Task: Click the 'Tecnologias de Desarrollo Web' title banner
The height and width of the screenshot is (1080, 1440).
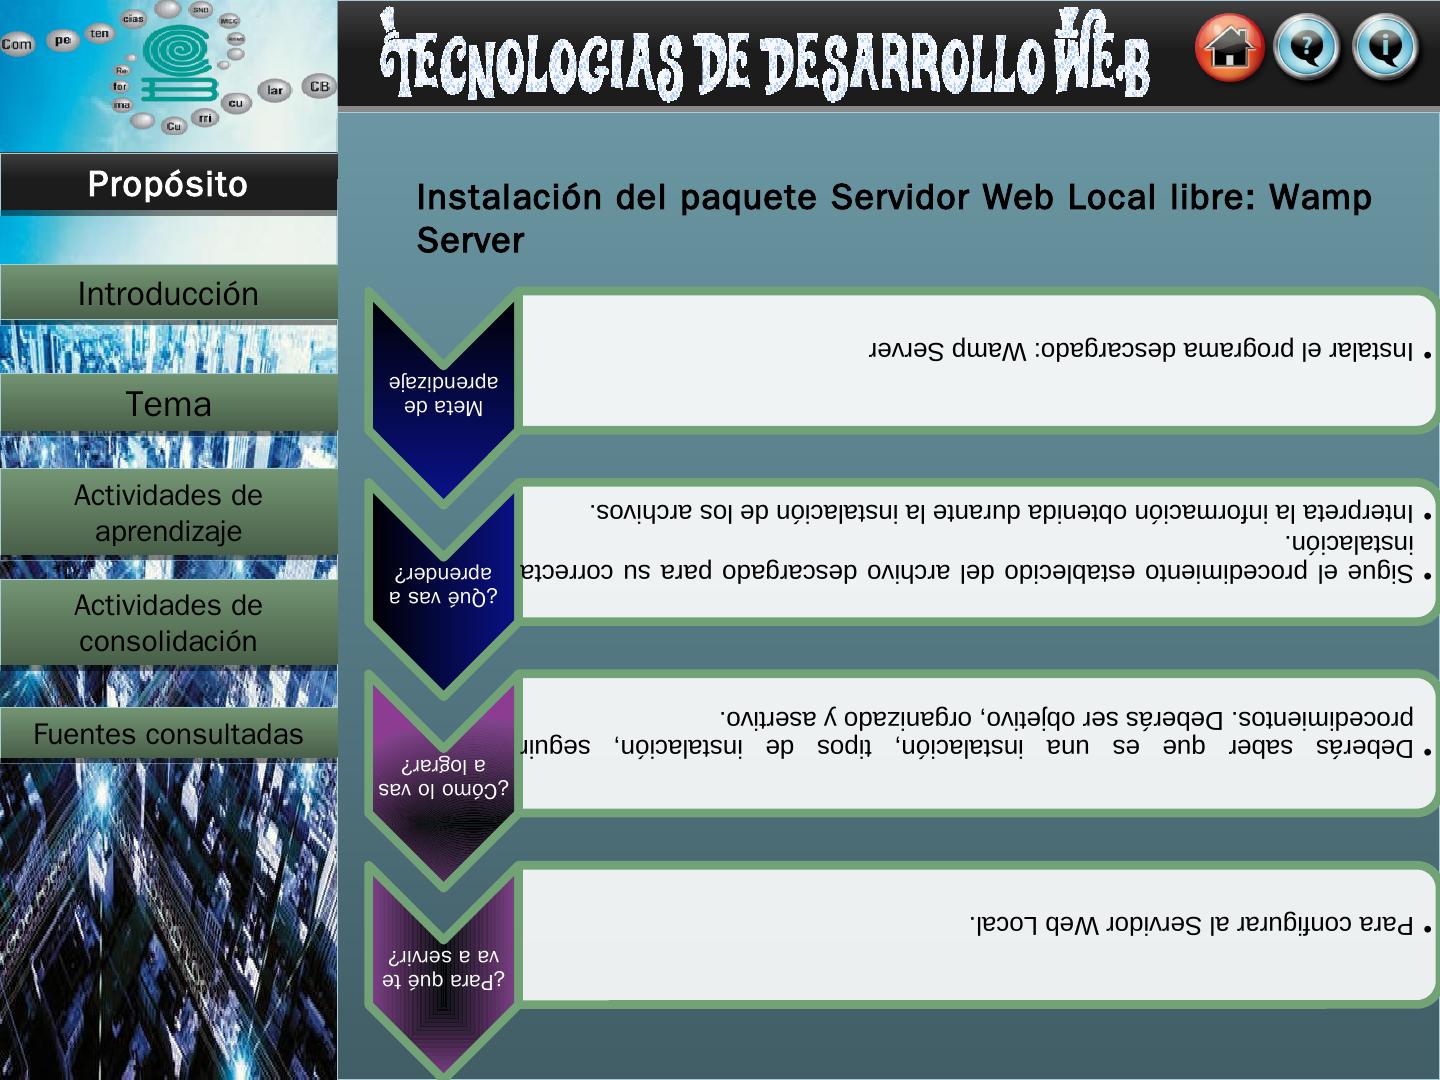Action: point(765,53)
